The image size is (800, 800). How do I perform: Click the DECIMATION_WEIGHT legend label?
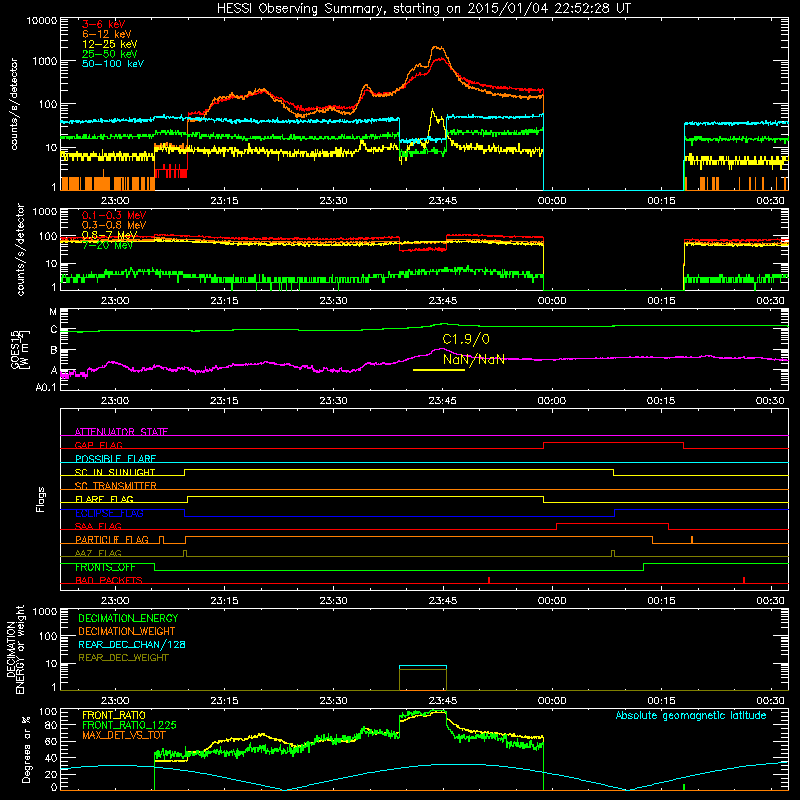click(127, 632)
